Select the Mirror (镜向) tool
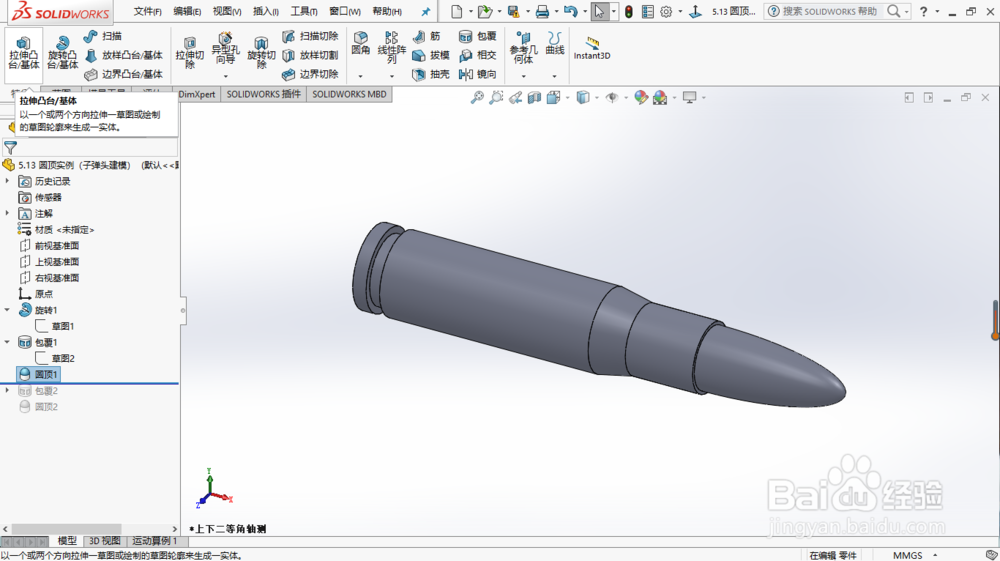The image size is (1000, 561). [x=478, y=75]
